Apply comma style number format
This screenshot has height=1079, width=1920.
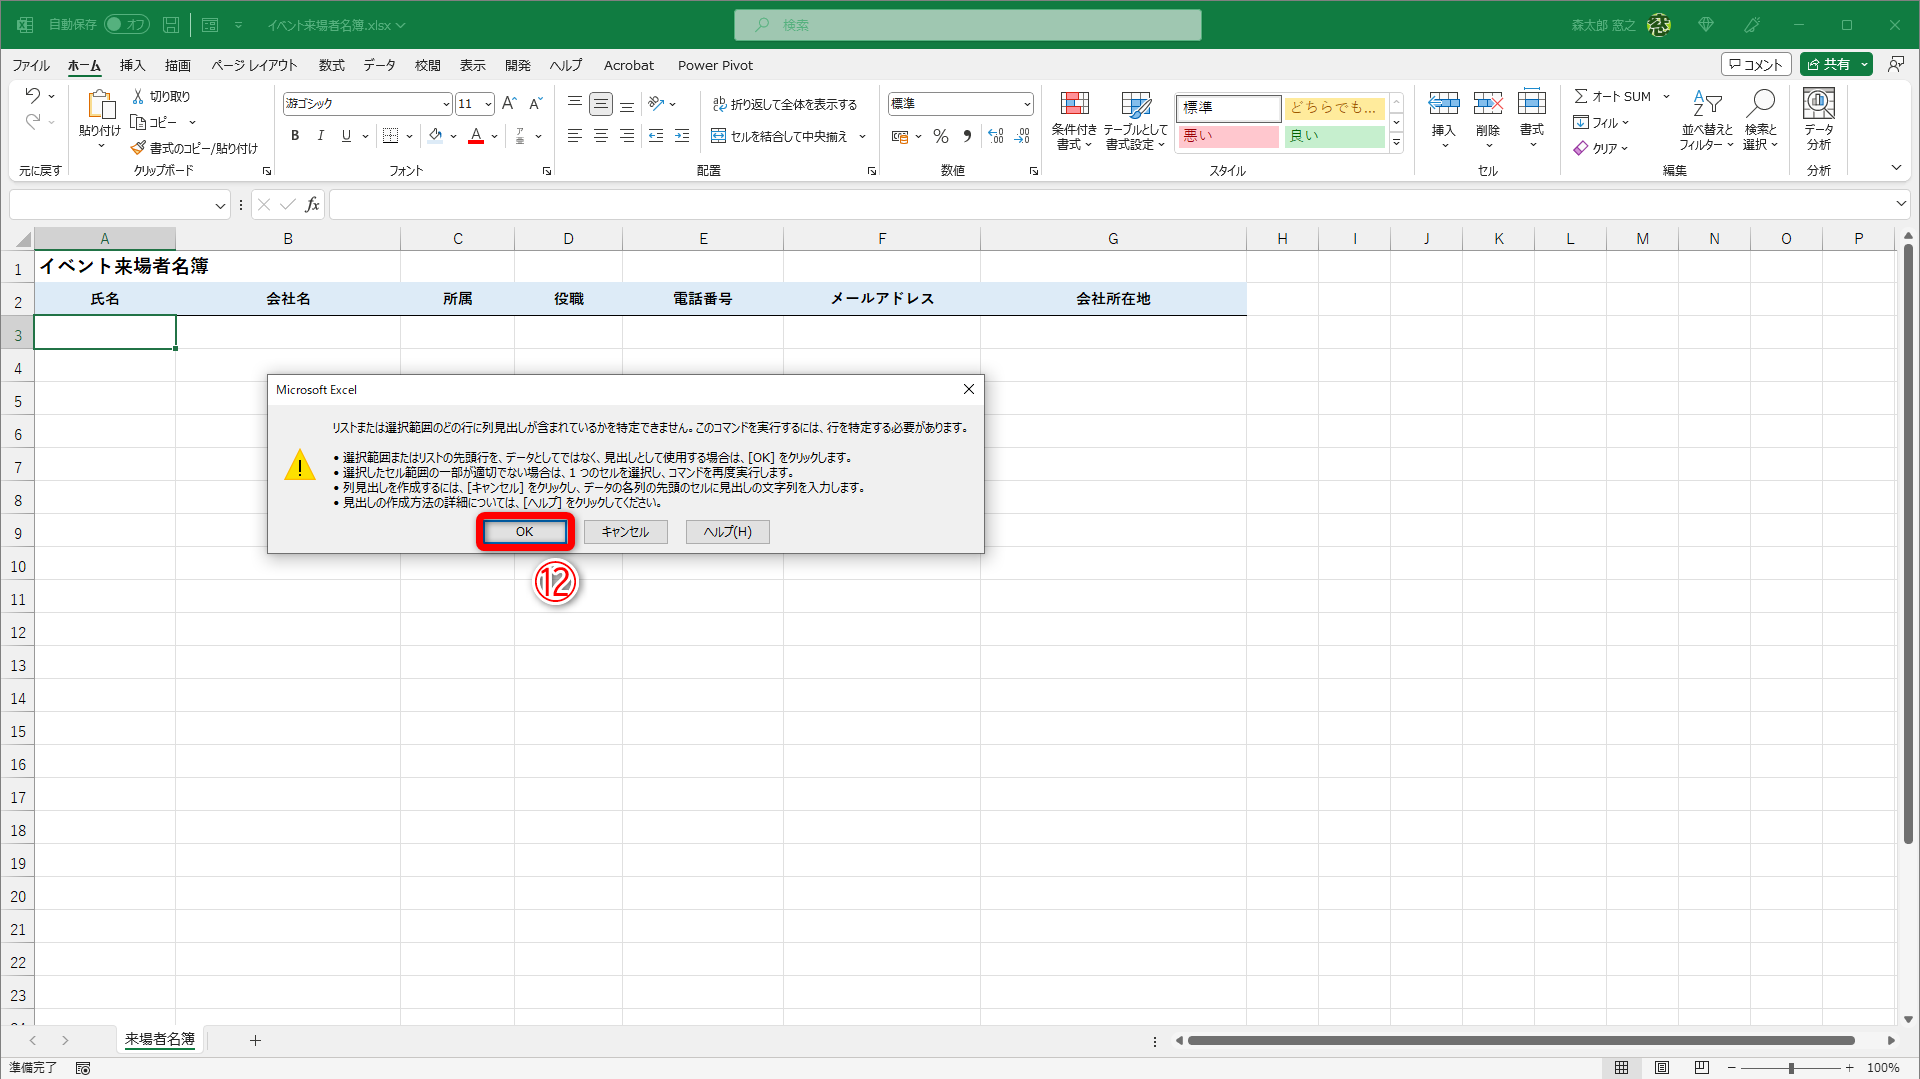(967, 136)
